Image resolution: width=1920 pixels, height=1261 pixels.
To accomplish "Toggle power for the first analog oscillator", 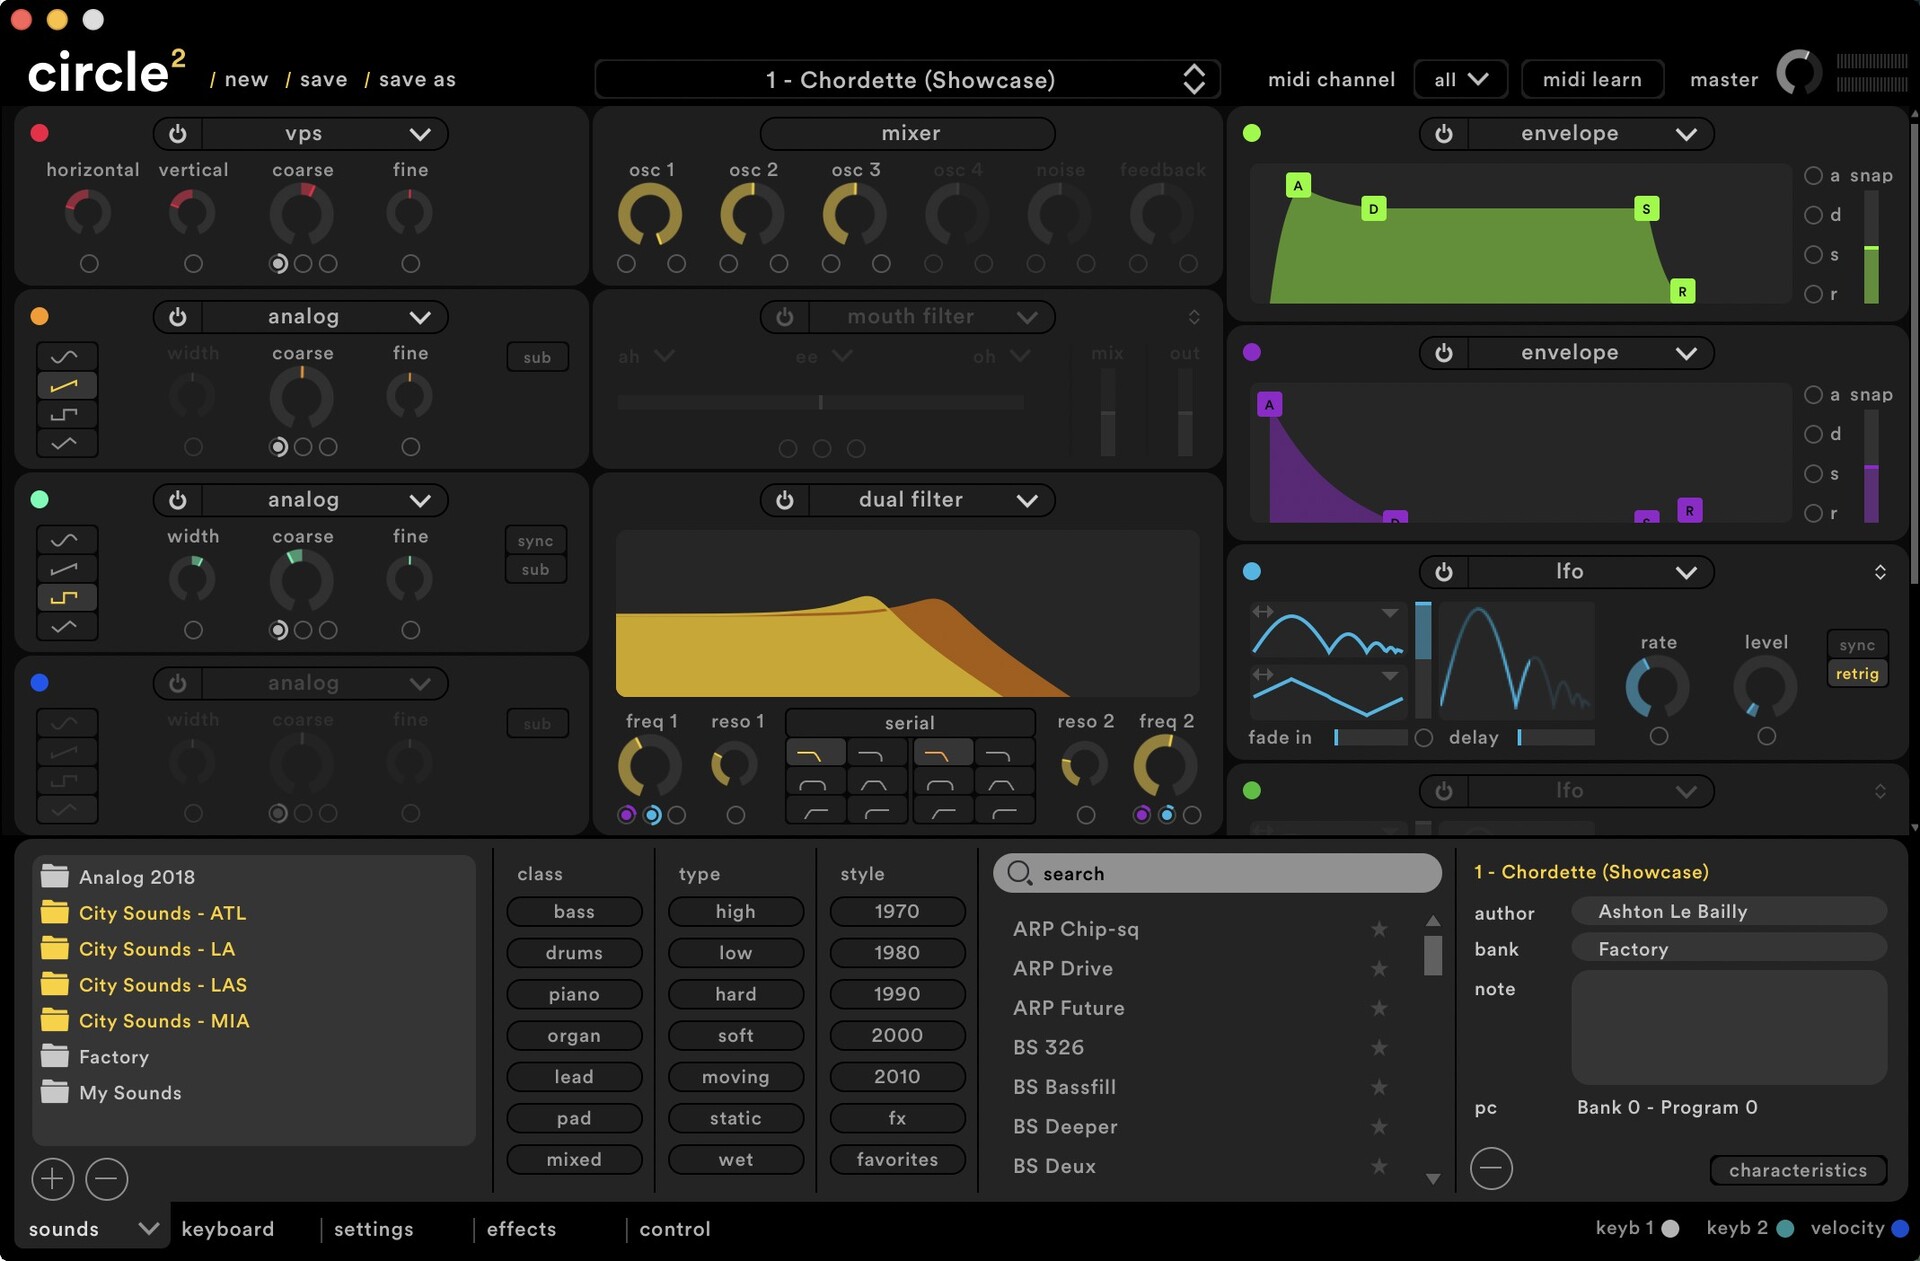I will point(178,317).
